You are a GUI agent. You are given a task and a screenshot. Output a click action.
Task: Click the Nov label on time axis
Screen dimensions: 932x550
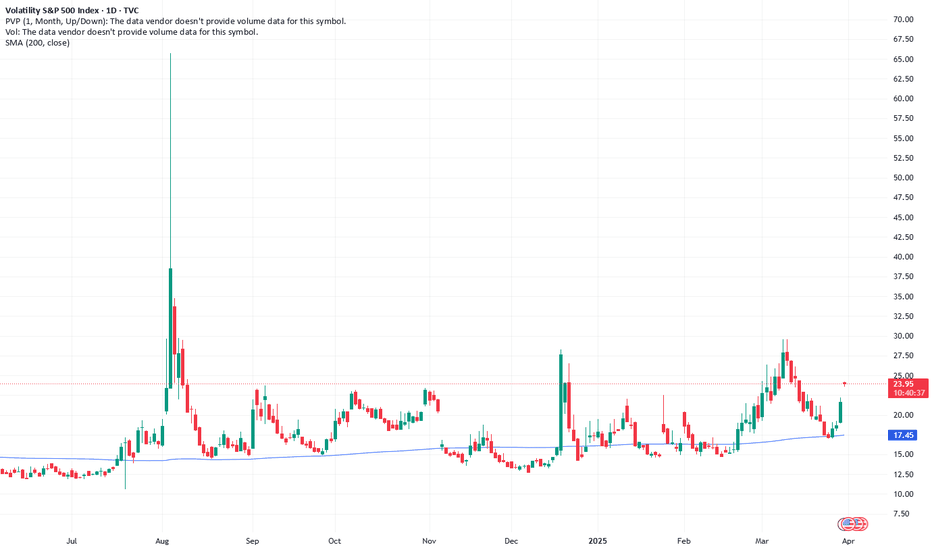(429, 541)
